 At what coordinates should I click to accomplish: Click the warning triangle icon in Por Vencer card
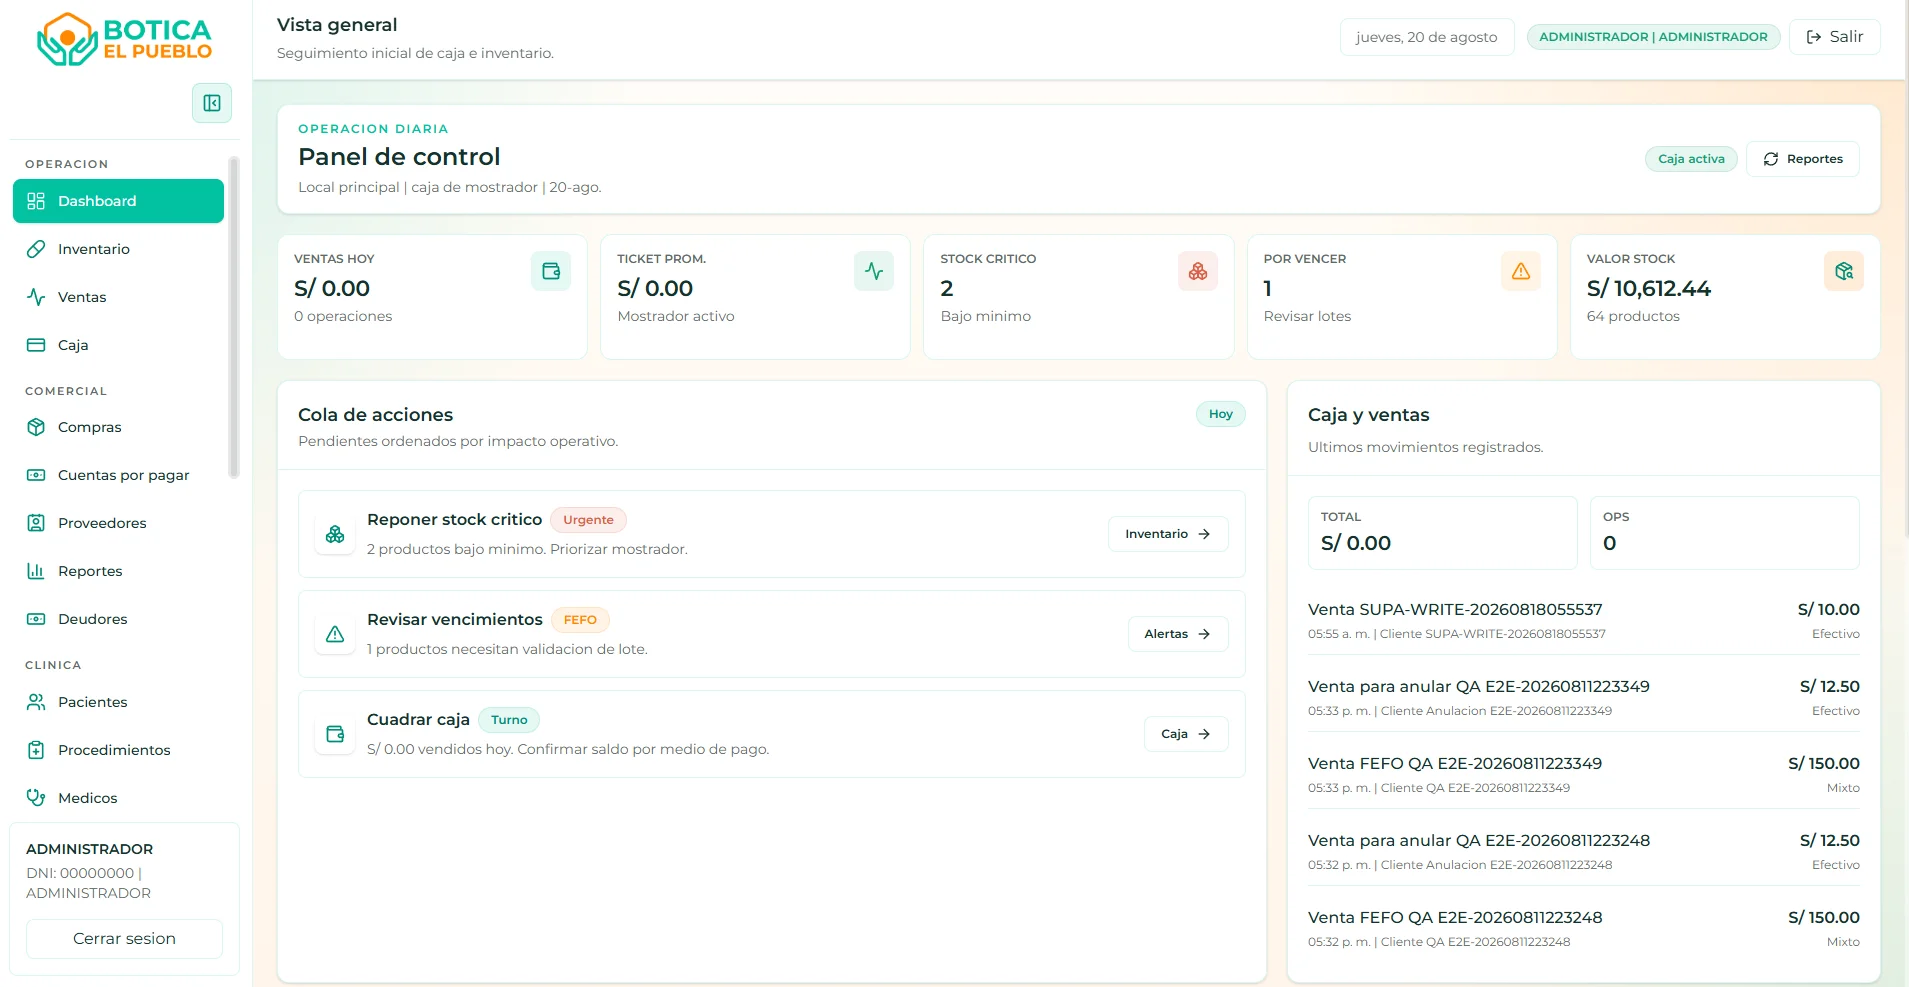1521,271
